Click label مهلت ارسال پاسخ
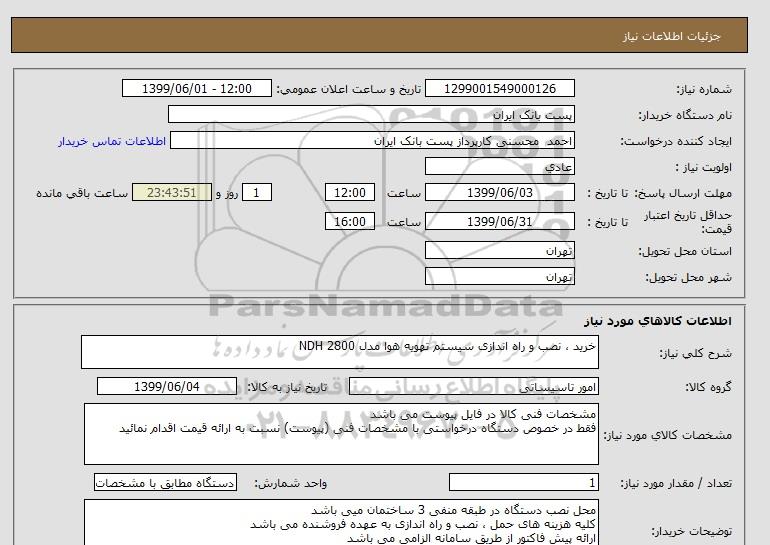This screenshot has width=770, height=545. (682, 193)
